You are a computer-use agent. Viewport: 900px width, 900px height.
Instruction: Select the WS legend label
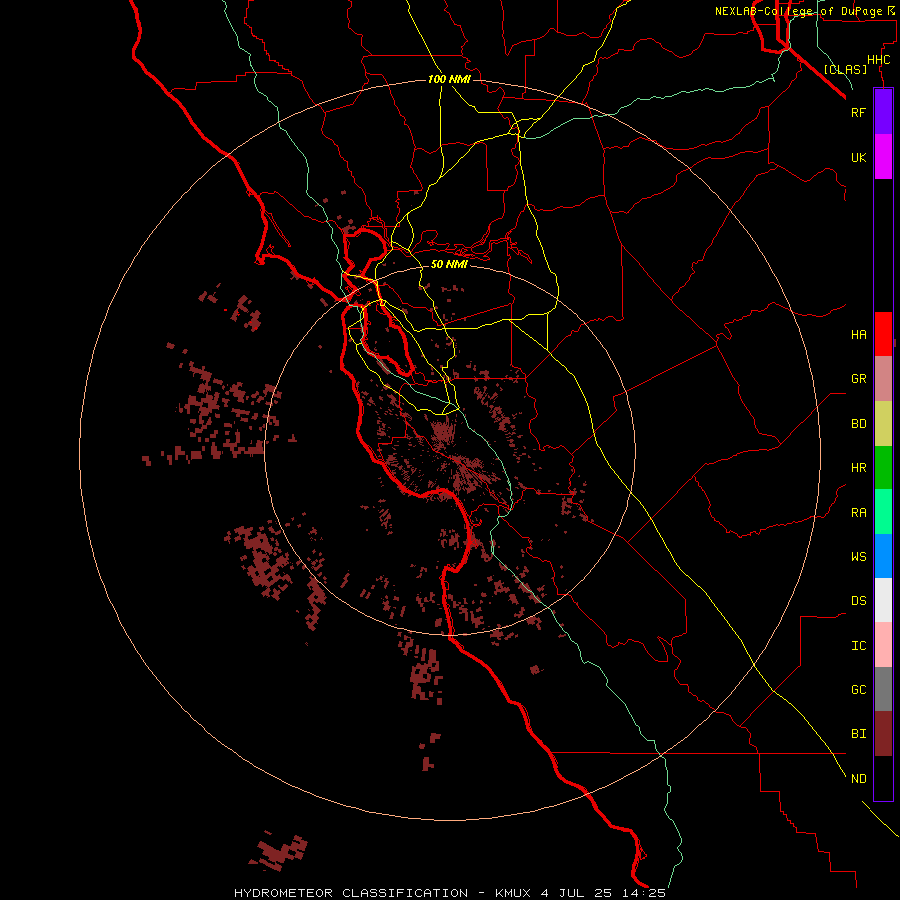[x=858, y=557]
